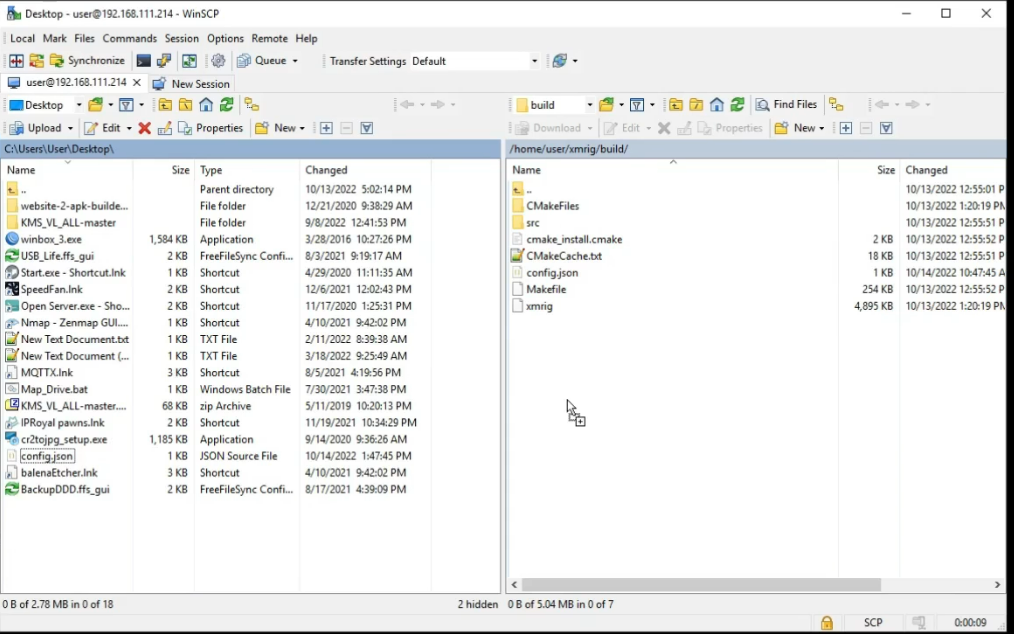Image resolution: width=1014 pixels, height=634 pixels.
Task: Select xmrig in the remote panel
Action: (x=539, y=306)
